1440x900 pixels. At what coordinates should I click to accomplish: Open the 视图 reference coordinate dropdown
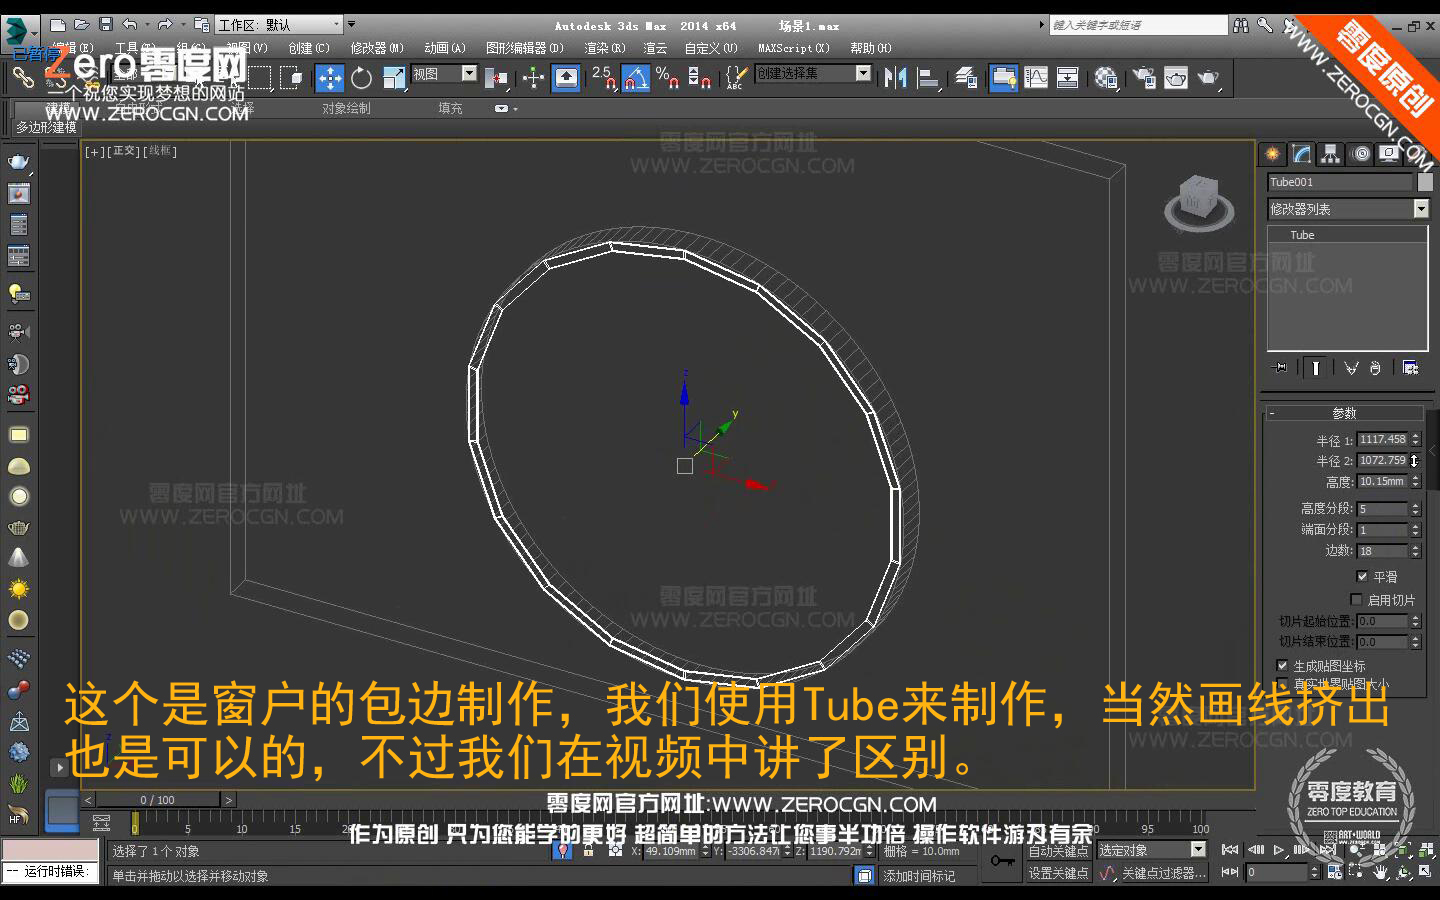[444, 74]
